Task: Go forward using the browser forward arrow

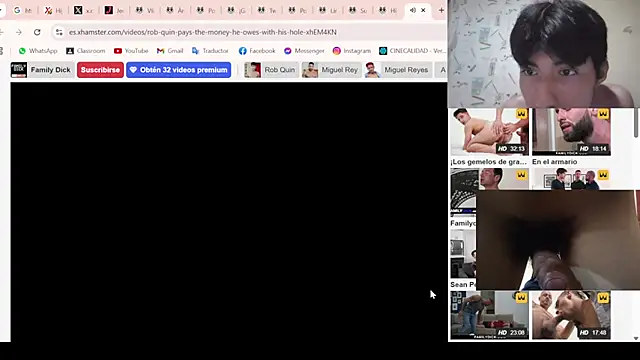Action: pos(19,32)
